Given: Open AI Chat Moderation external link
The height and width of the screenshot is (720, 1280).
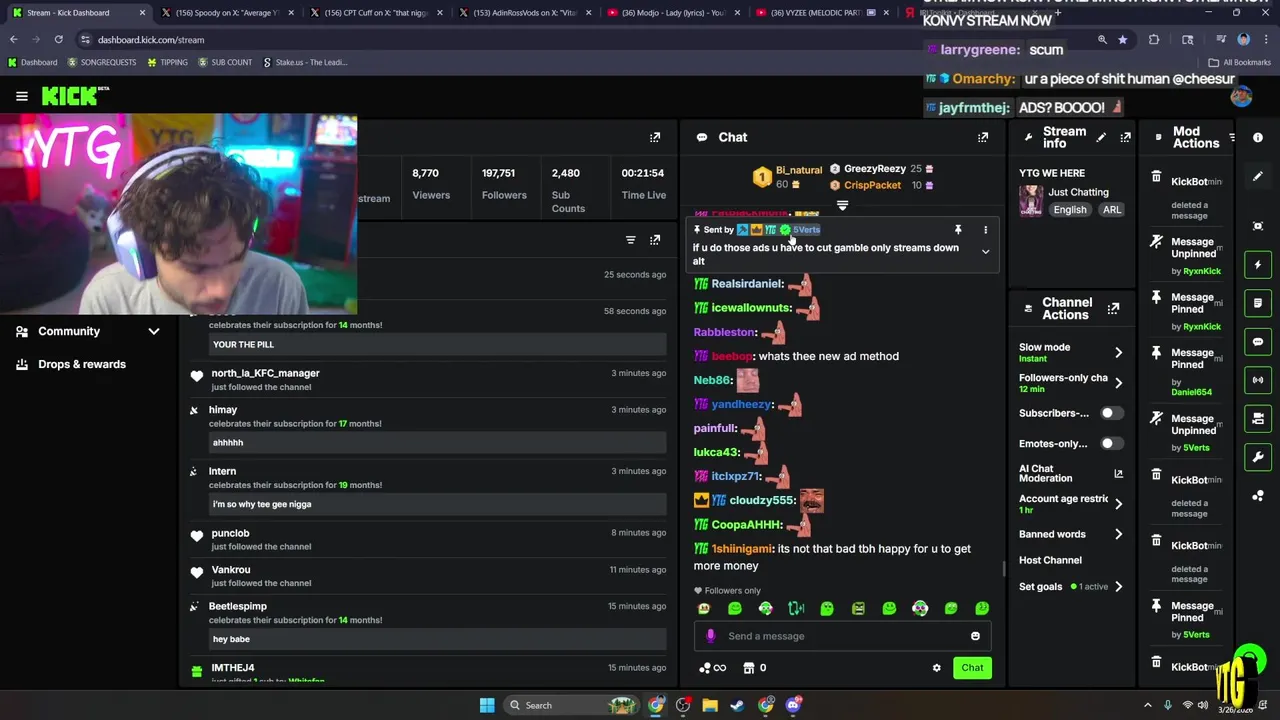Looking at the screenshot, I should tap(1118, 473).
